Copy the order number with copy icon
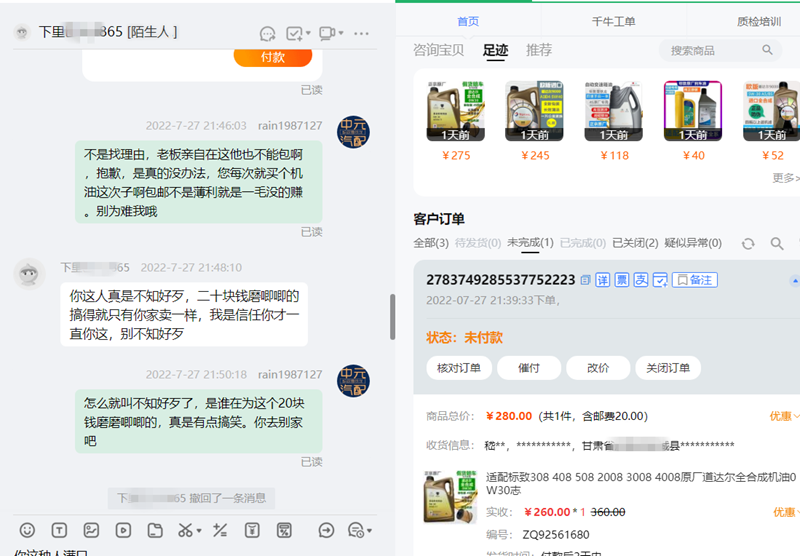800x556 pixels. (586, 280)
